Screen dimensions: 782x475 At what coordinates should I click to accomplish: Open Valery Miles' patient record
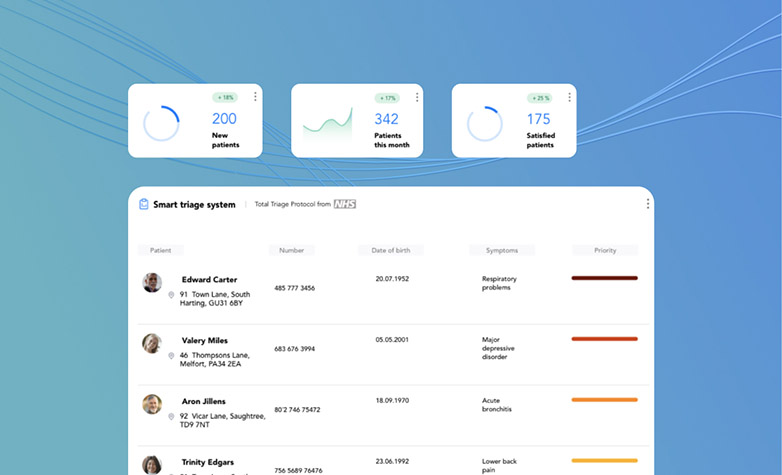[204, 340]
